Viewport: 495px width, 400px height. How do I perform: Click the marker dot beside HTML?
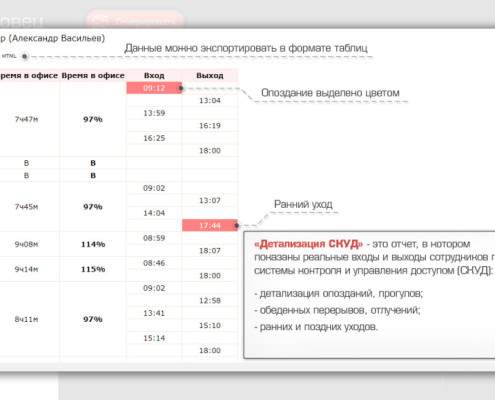click(25, 56)
